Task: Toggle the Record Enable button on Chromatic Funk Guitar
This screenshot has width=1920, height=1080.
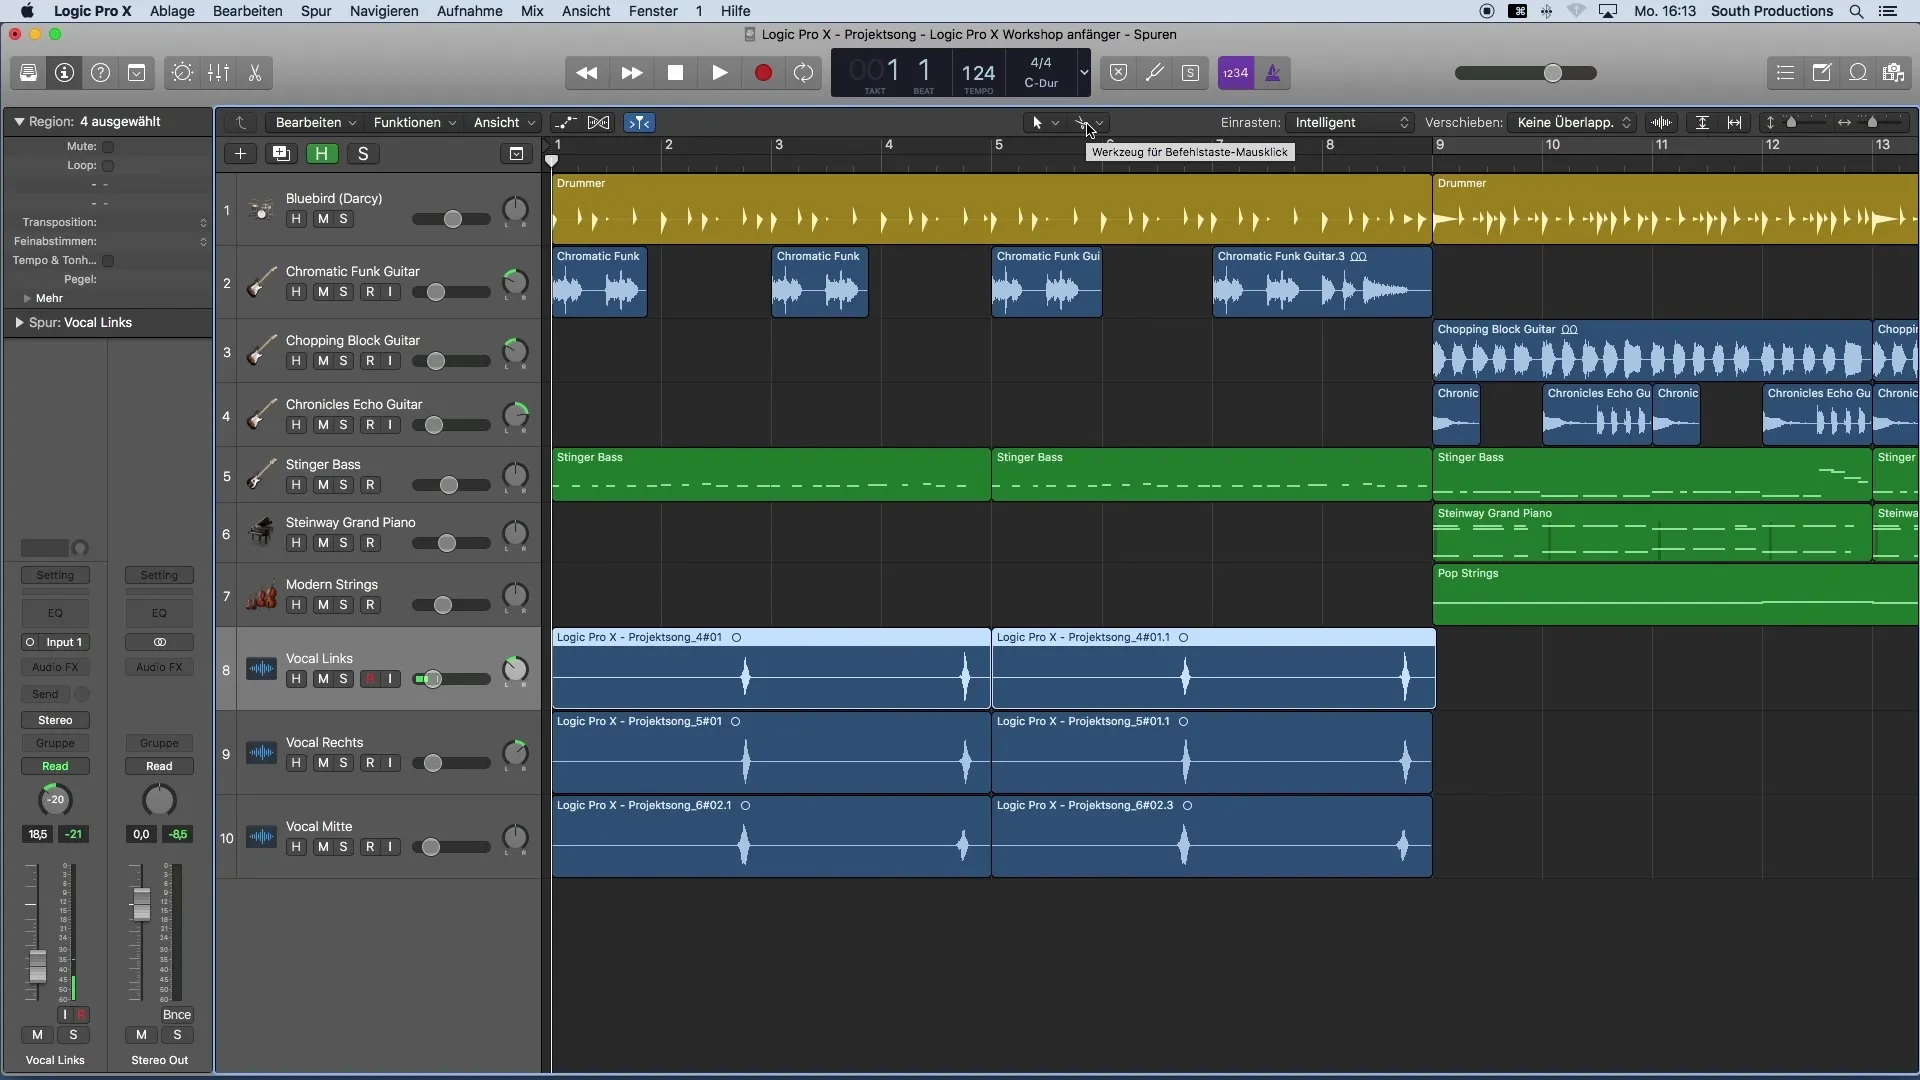Action: coord(369,291)
